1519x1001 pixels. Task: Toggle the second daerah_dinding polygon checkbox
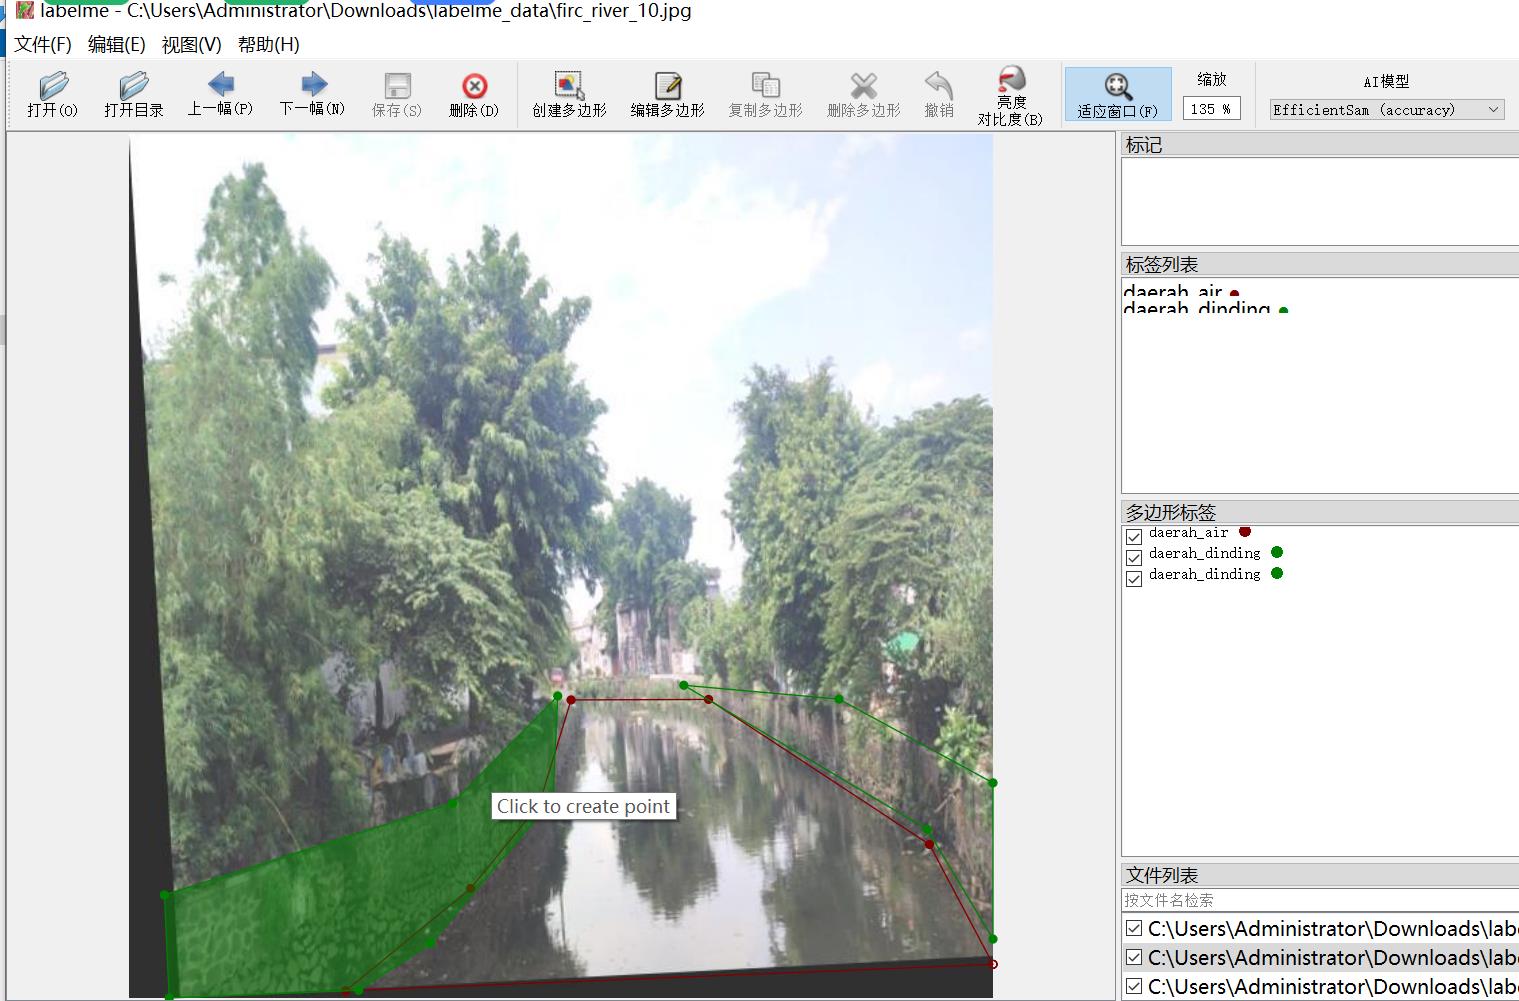click(1134, 578)
